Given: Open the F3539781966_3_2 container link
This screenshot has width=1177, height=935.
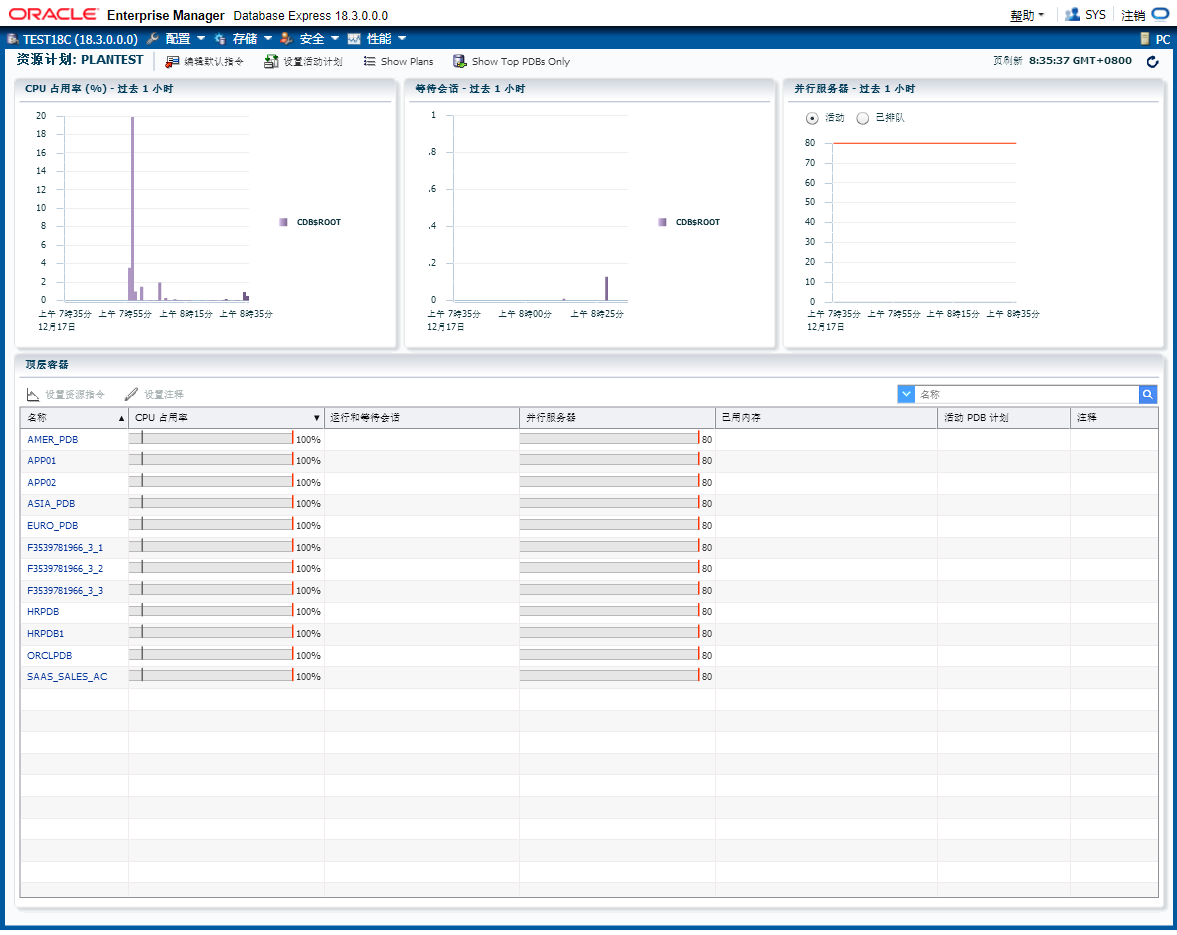Looking at the screenshot, I should click(x=65, y=569).
